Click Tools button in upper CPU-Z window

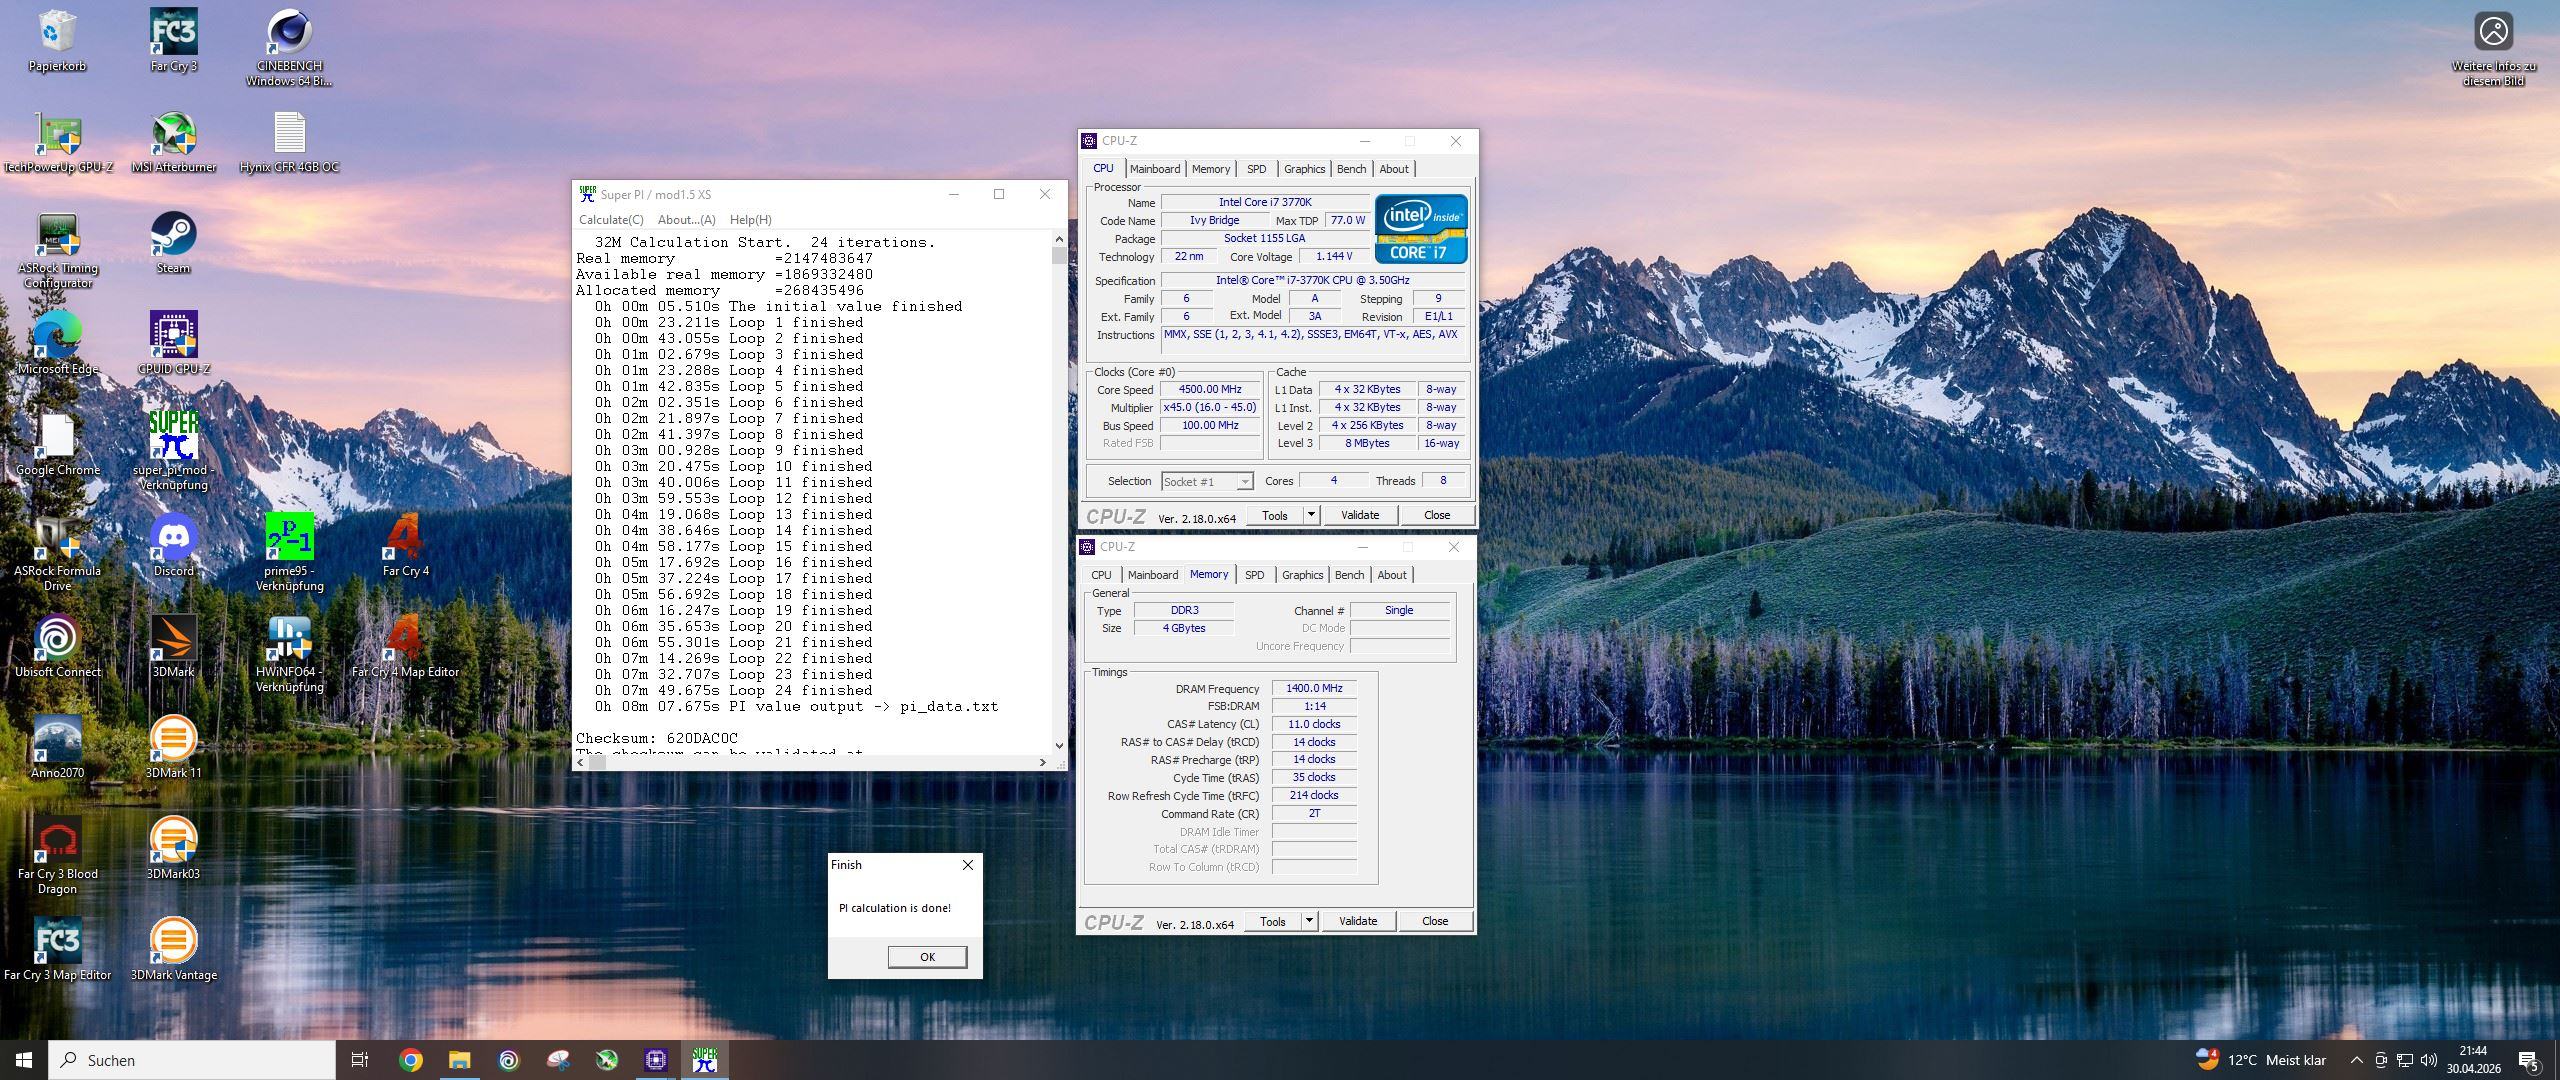pos(1274,515)
